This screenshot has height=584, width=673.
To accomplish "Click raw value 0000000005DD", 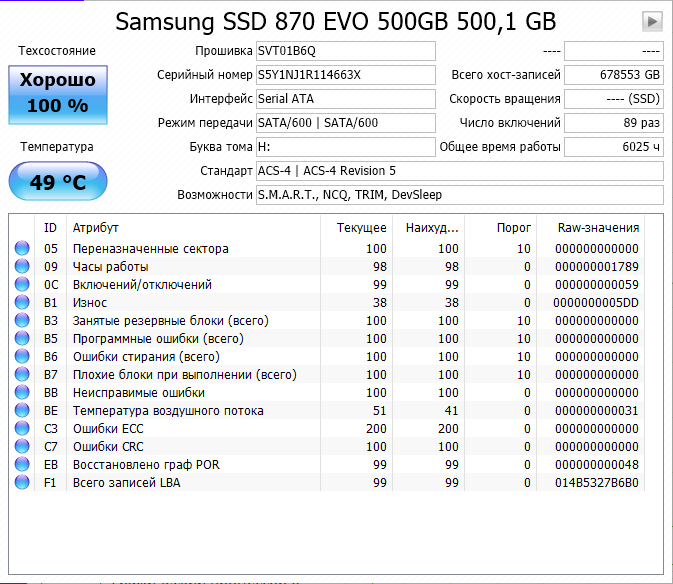I will (x=596, y=303).
